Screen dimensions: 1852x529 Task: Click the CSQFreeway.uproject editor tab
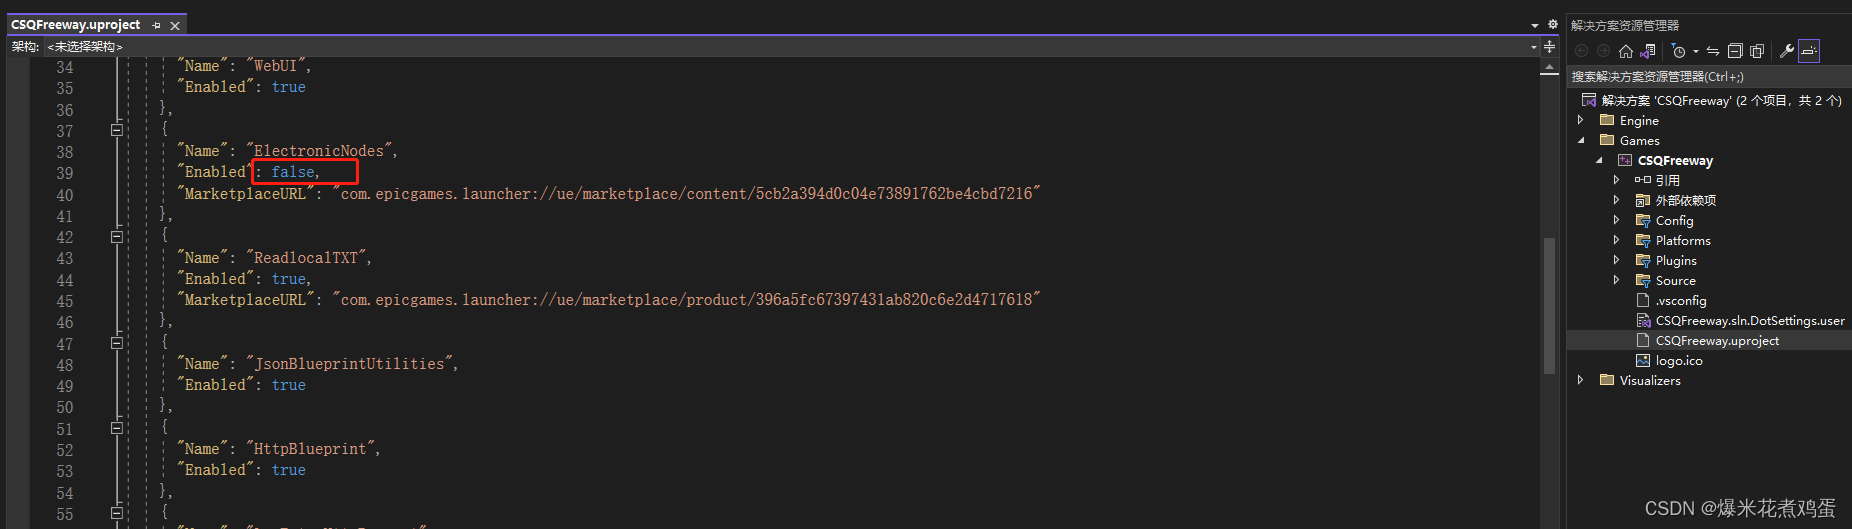pos(75,25)
